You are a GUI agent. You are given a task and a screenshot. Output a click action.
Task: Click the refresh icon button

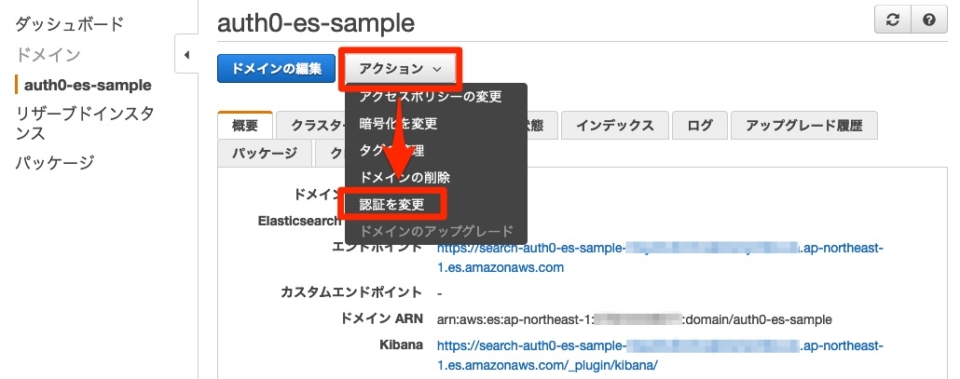[893, 21]
